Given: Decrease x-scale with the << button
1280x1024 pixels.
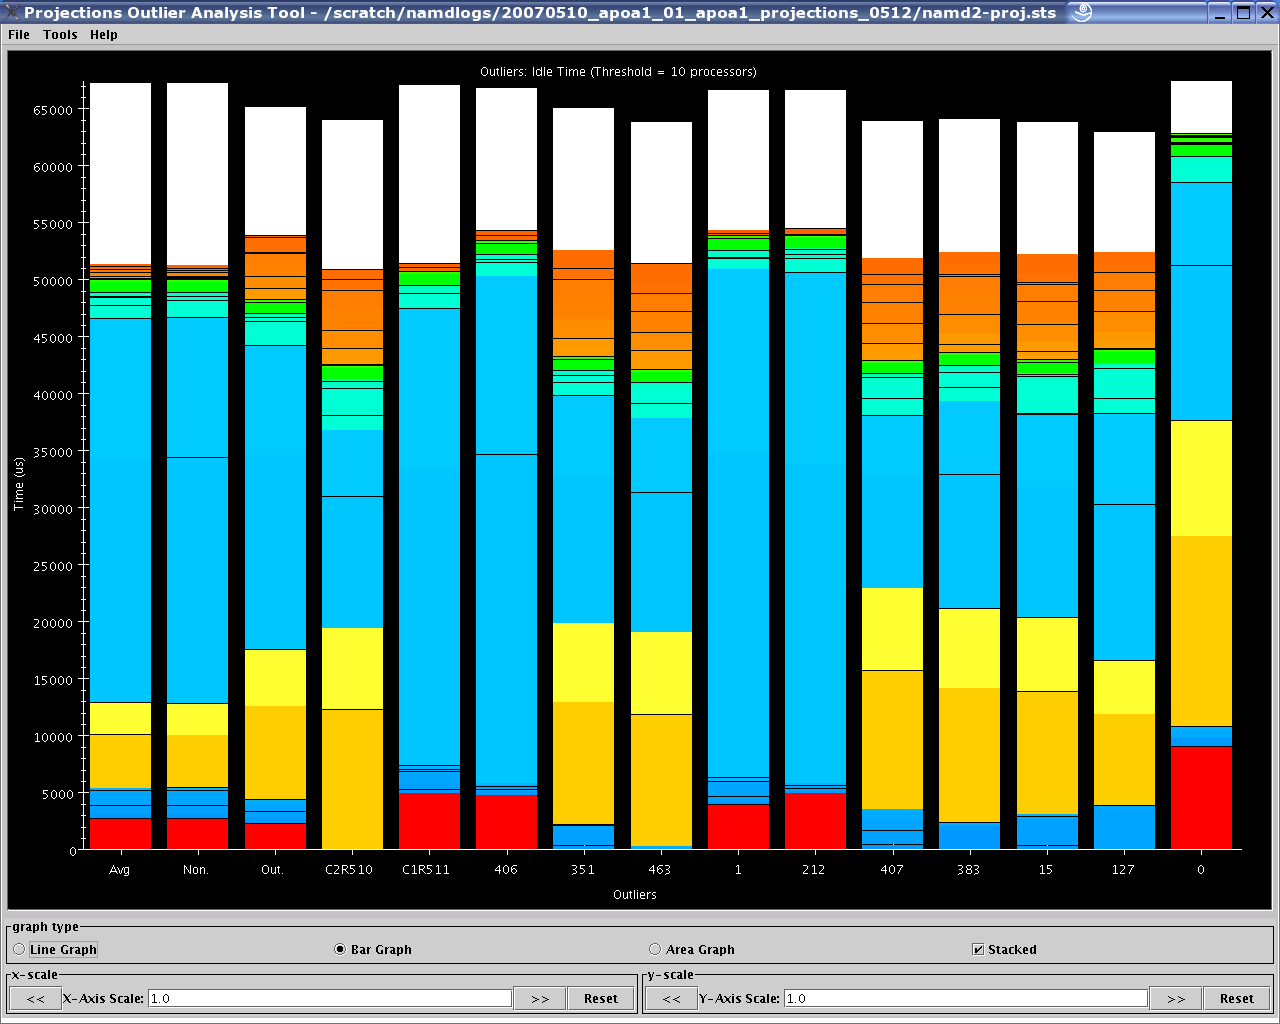Looking at the screenshot, I should 35,998.
